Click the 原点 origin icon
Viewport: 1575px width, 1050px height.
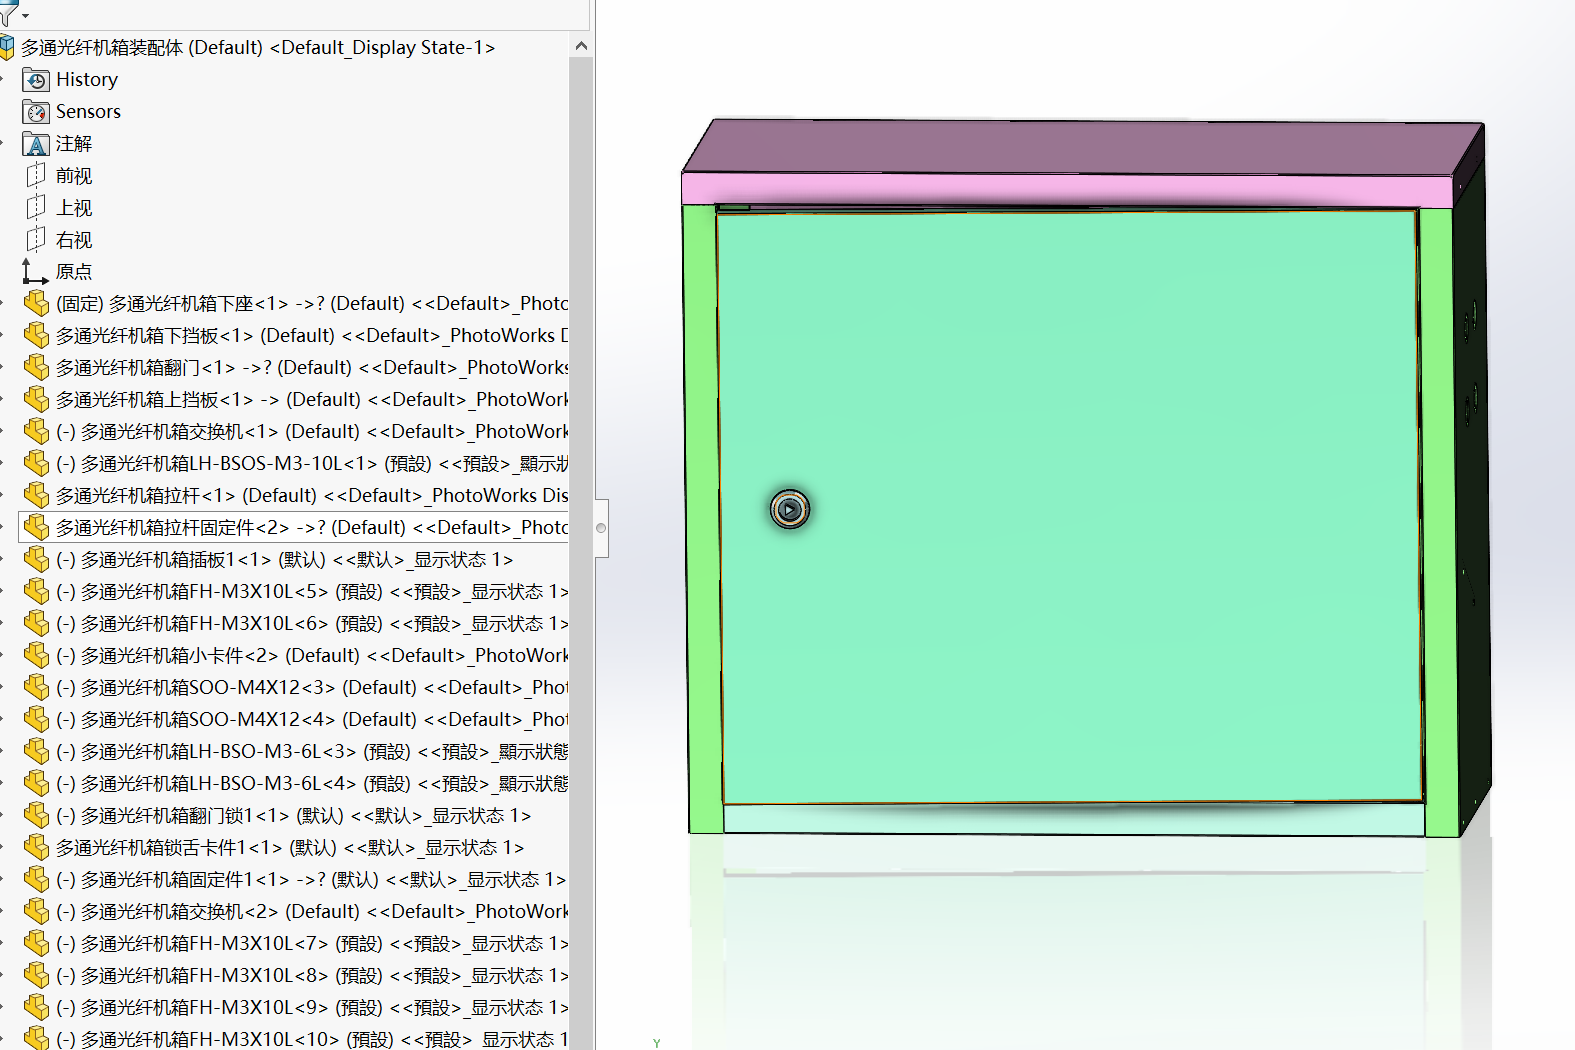36,272
